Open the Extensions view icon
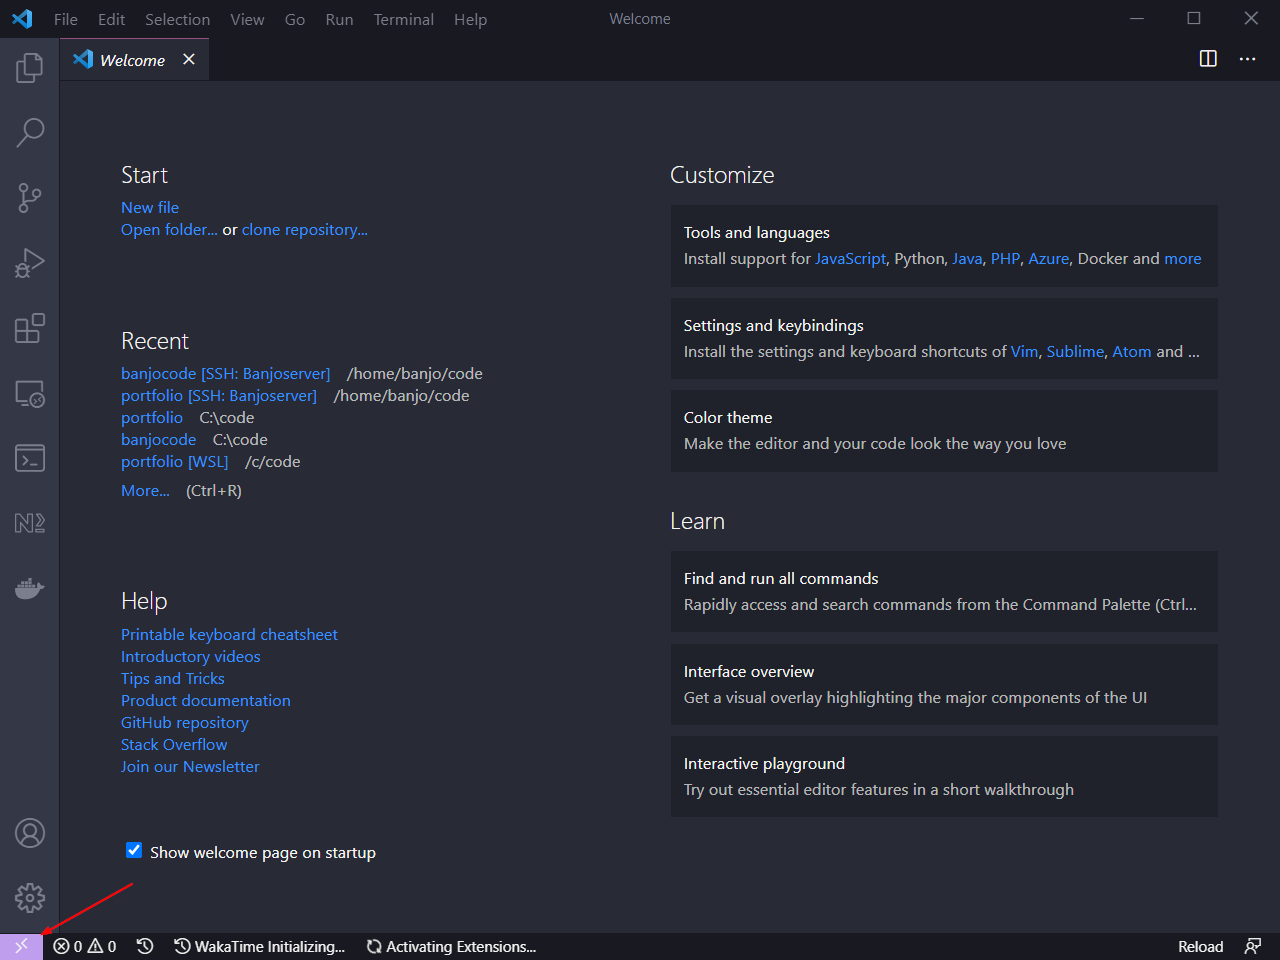Screen dimensions: 1280x960 tap(30, 328)
